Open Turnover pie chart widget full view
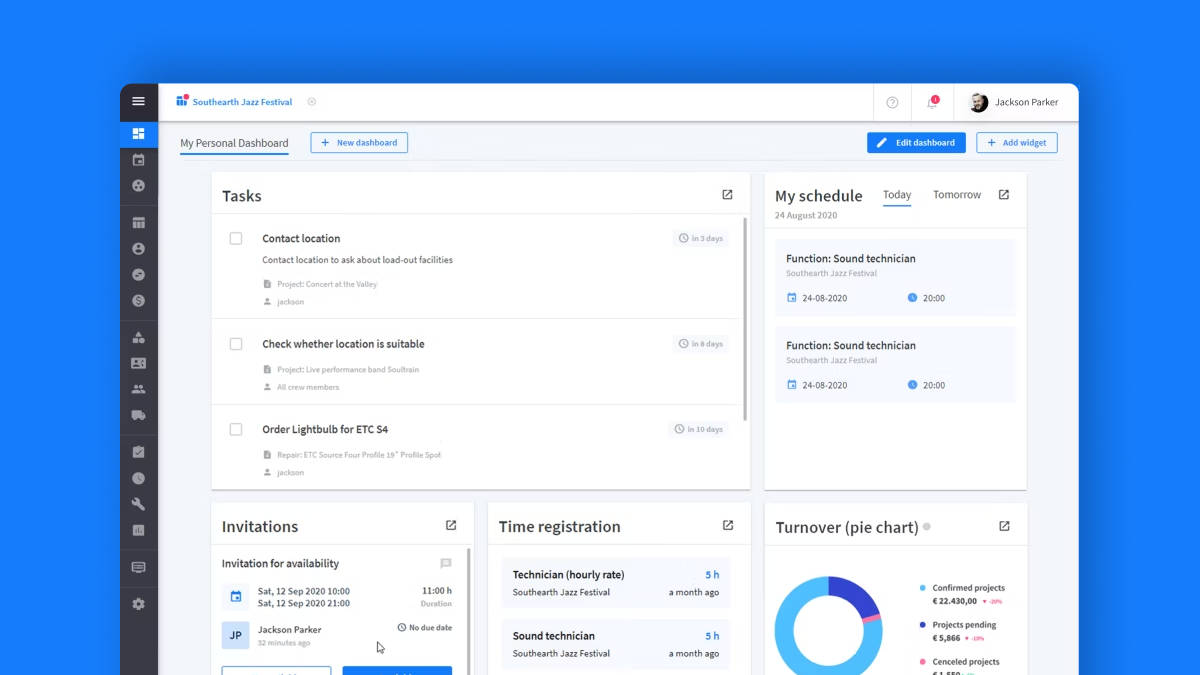This screenshot has height=675, width=1200. pyautogui.click(x=1004, y=527)
